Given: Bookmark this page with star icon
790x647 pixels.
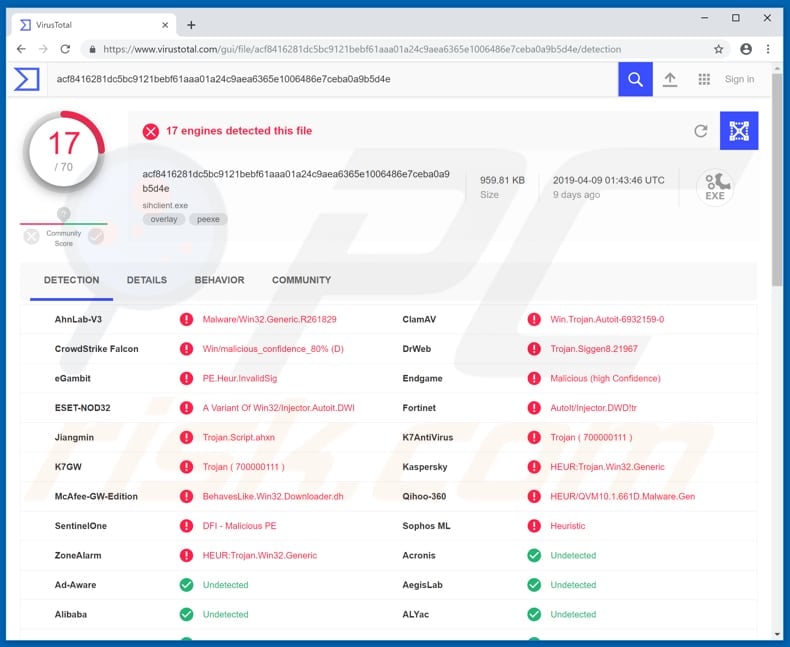Looking at the screenshot, I should click(718, 49).
